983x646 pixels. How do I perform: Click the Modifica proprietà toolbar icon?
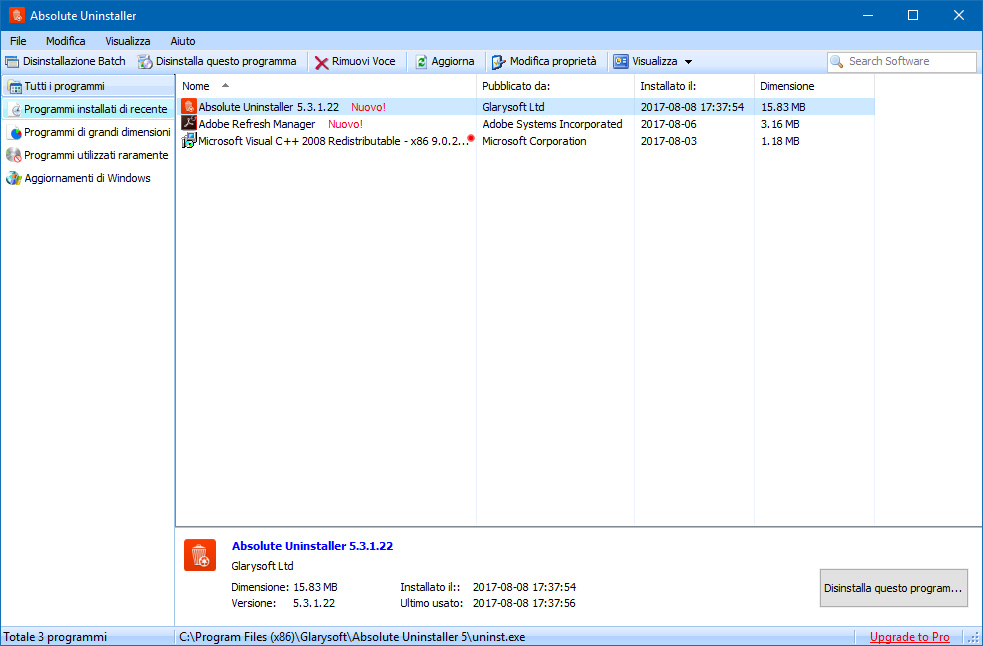[498, 62]
